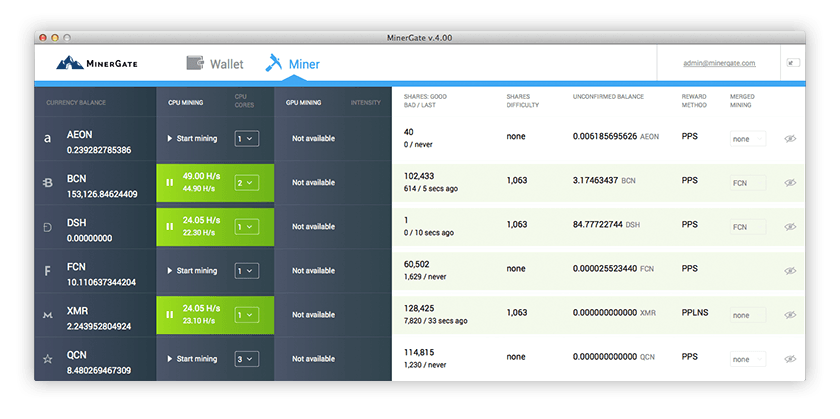The image size is (840, 419).
Task: Pause BCN CPU mining
Action: pos(169,183)
